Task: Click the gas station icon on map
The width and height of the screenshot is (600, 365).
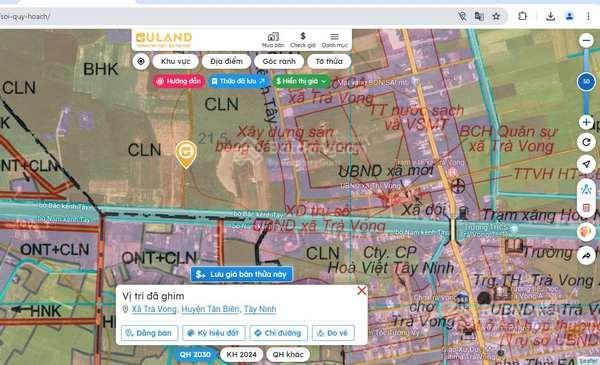Action: tap(463, 212)
